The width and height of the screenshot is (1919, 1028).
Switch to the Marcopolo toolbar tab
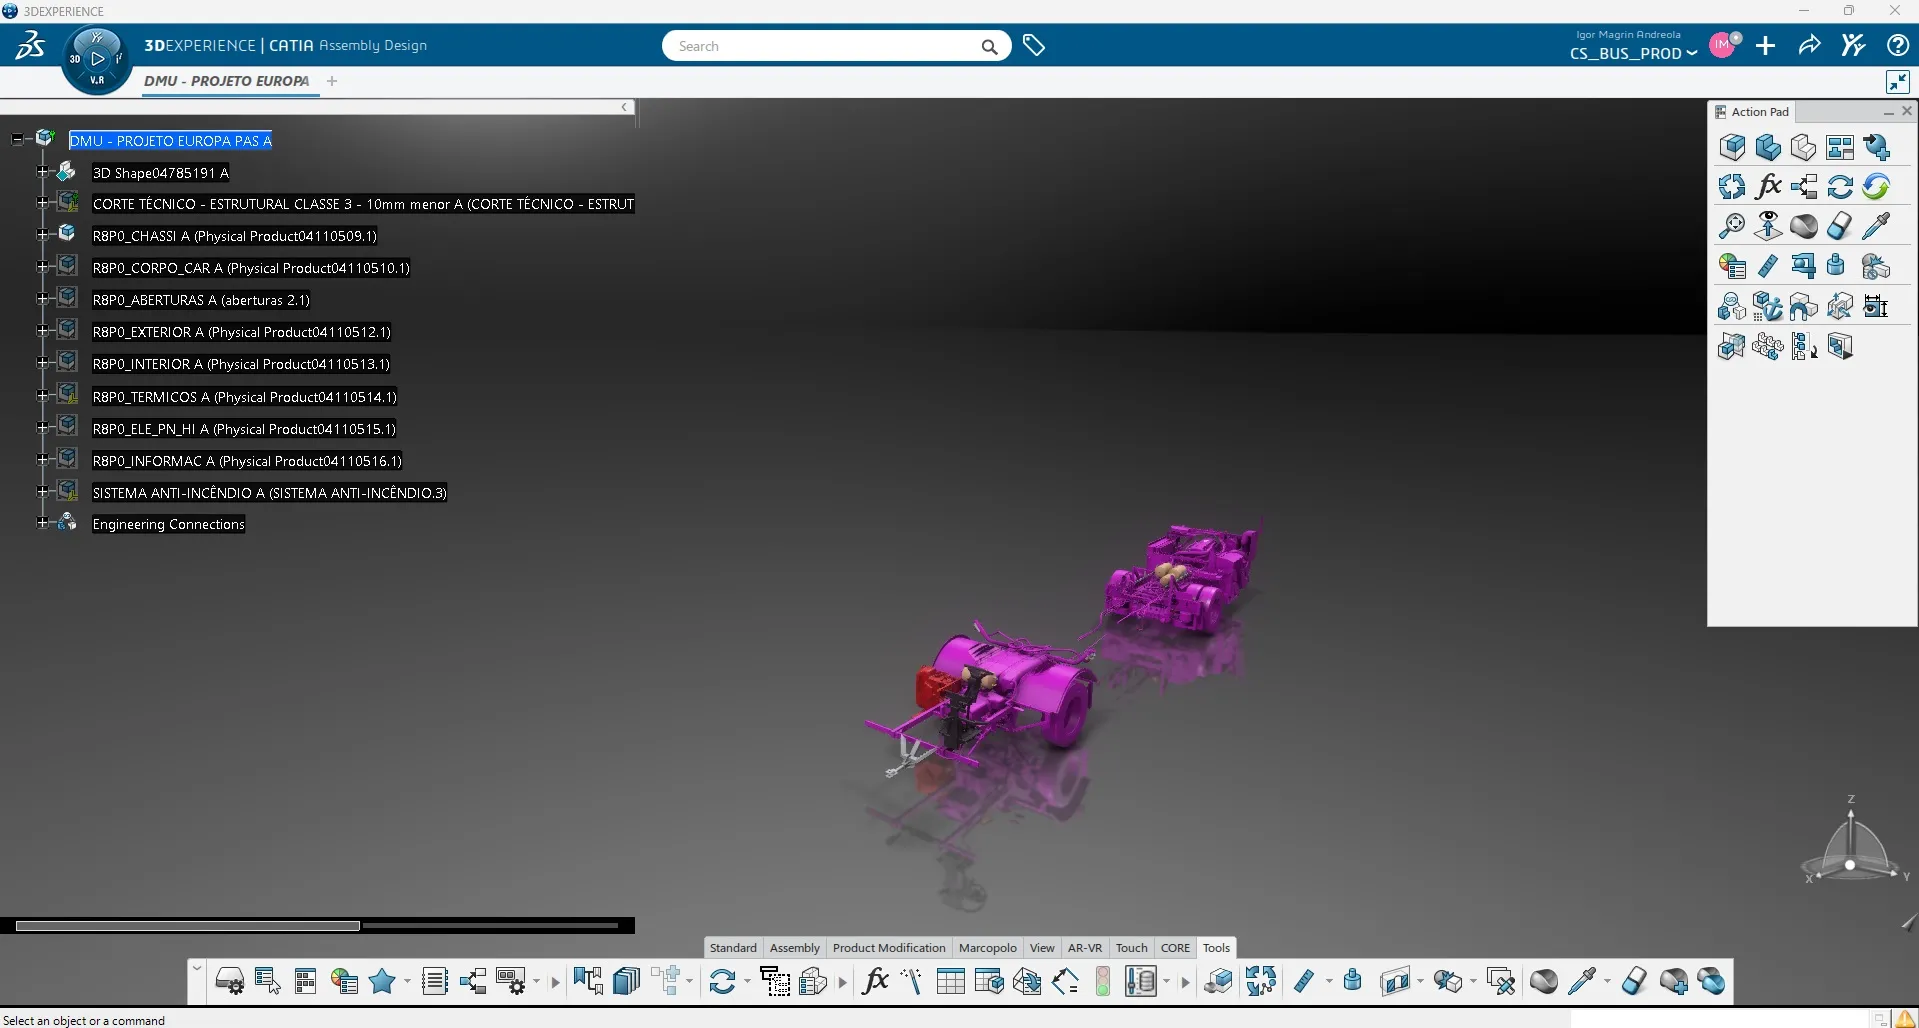[x=986, y=948]
